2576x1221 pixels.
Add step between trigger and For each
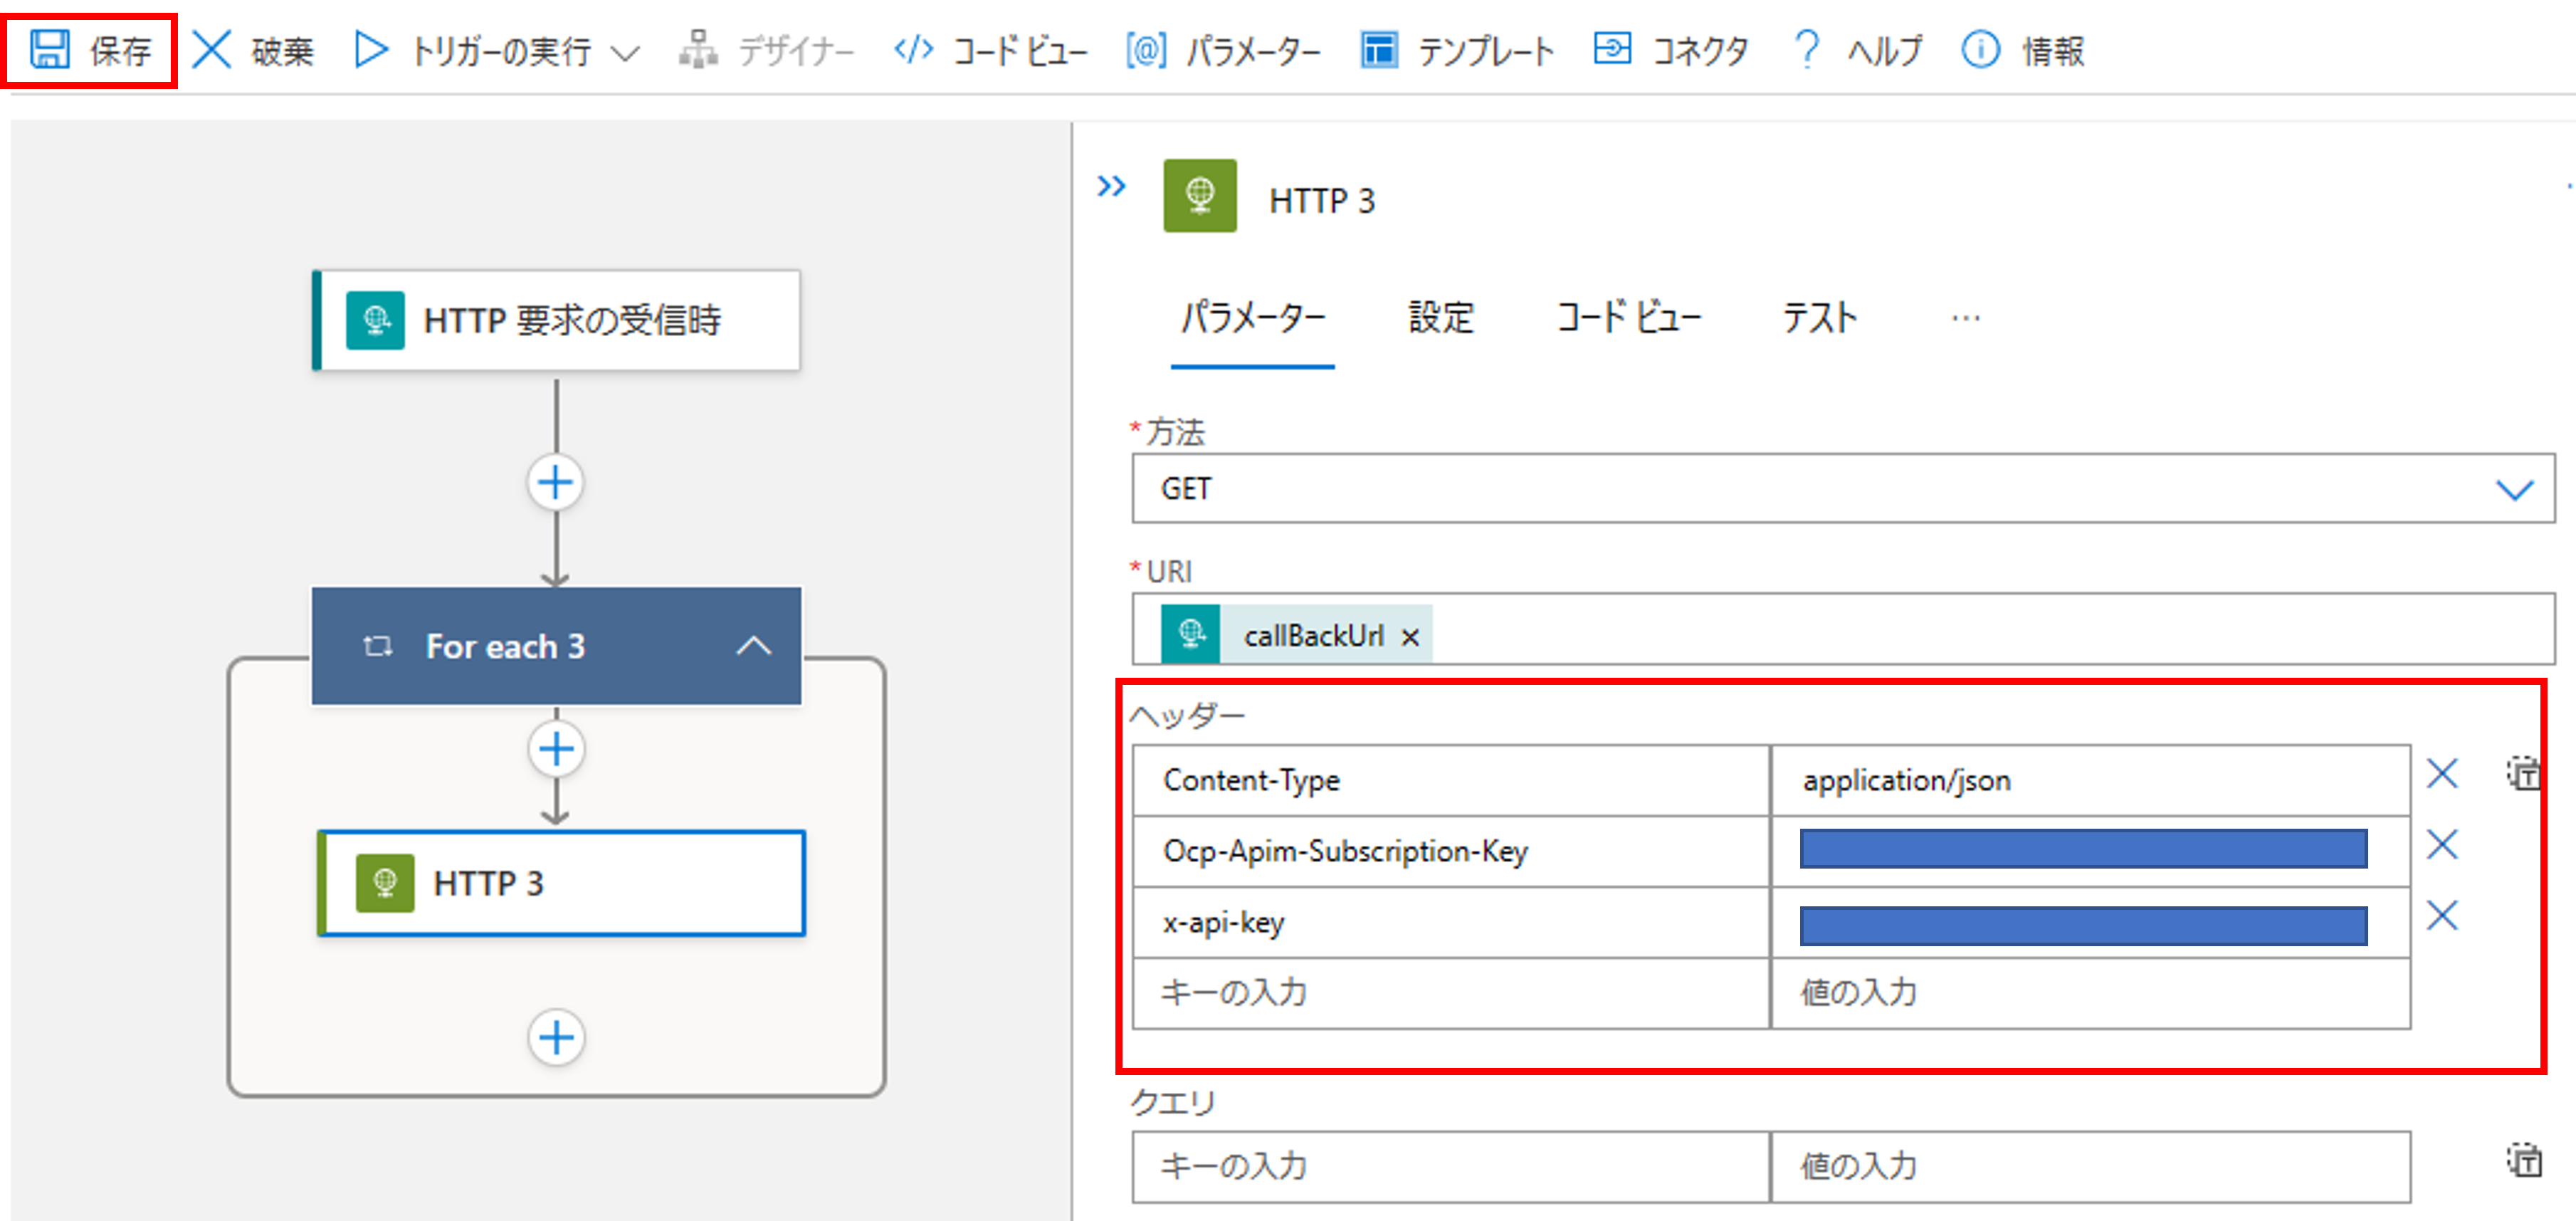pos(556,483)
